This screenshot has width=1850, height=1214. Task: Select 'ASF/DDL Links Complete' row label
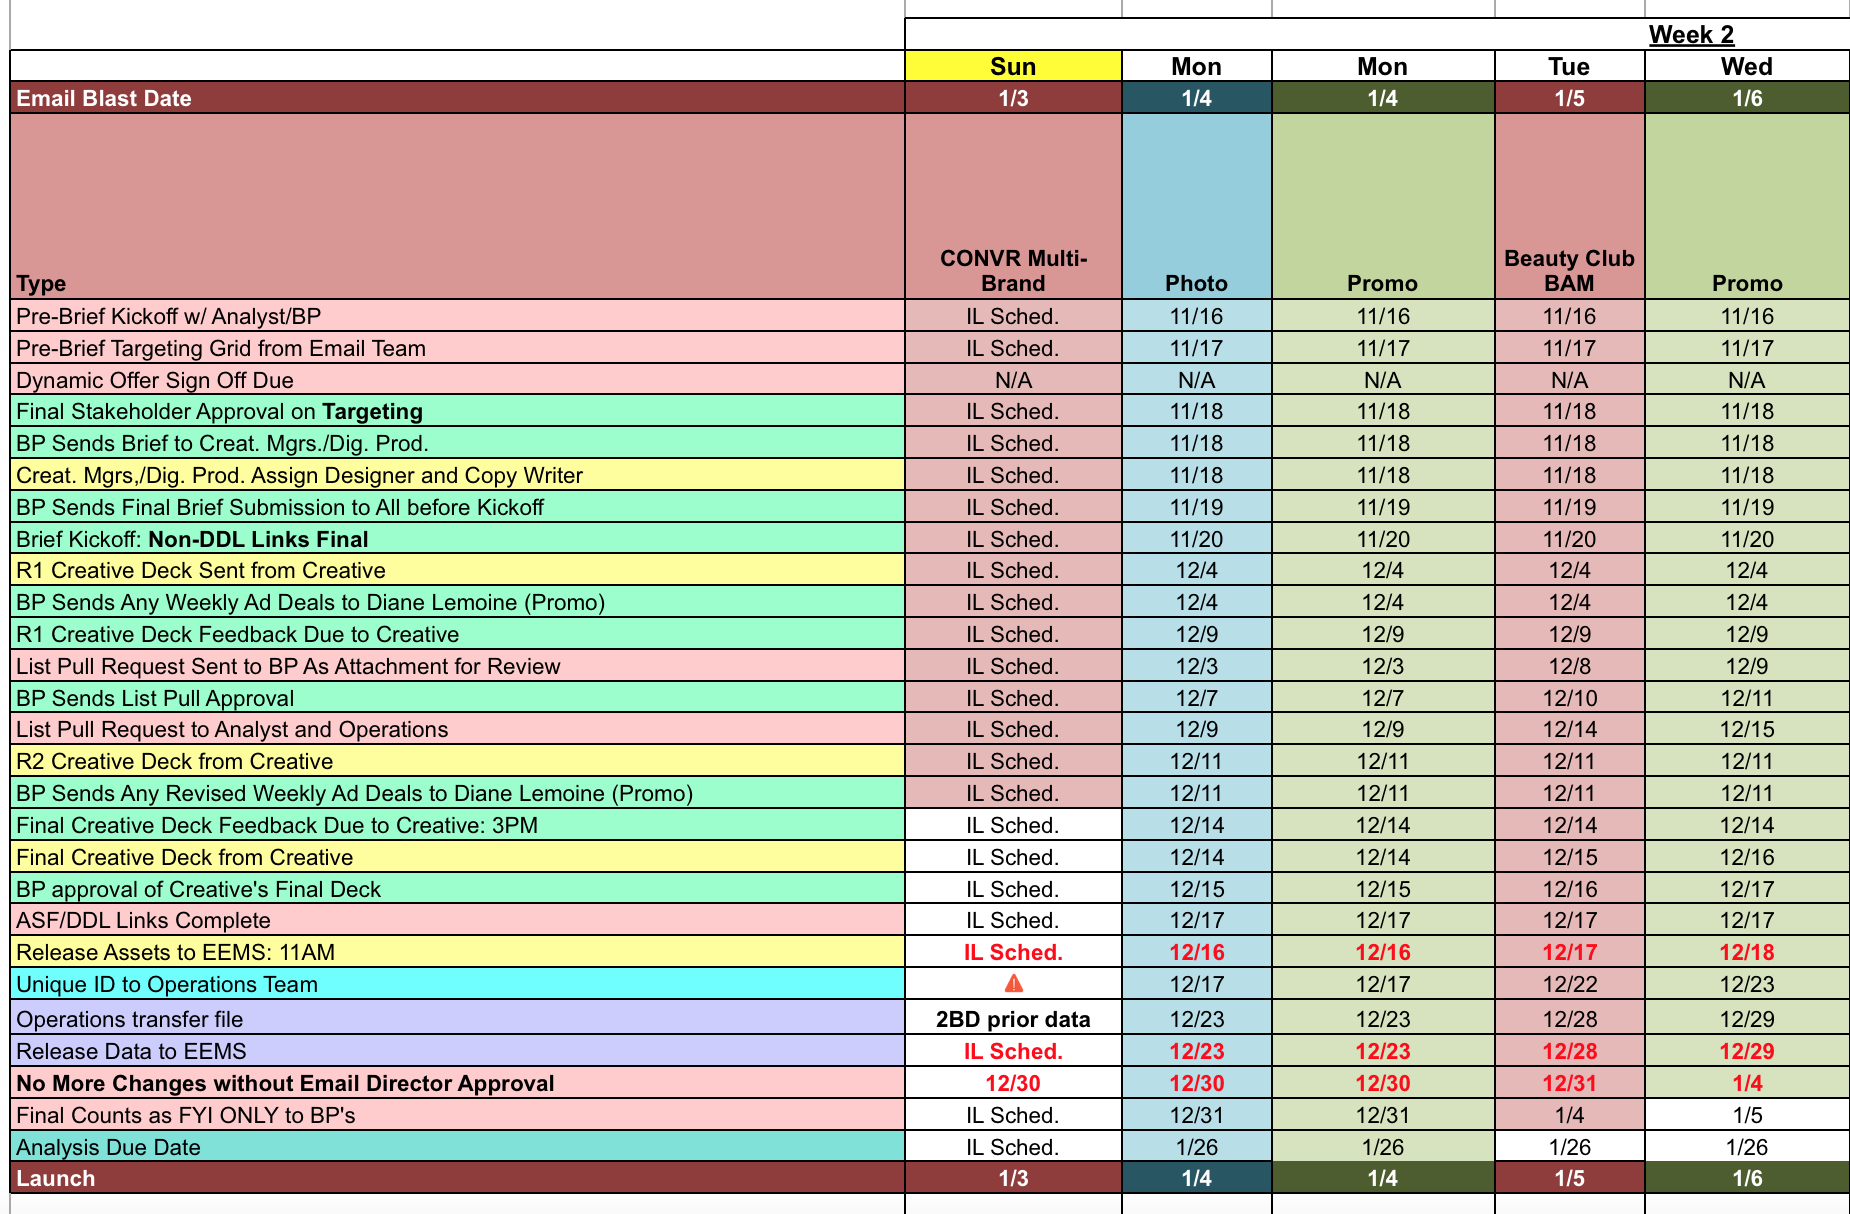pyautogui.click(x=457, y=920)
